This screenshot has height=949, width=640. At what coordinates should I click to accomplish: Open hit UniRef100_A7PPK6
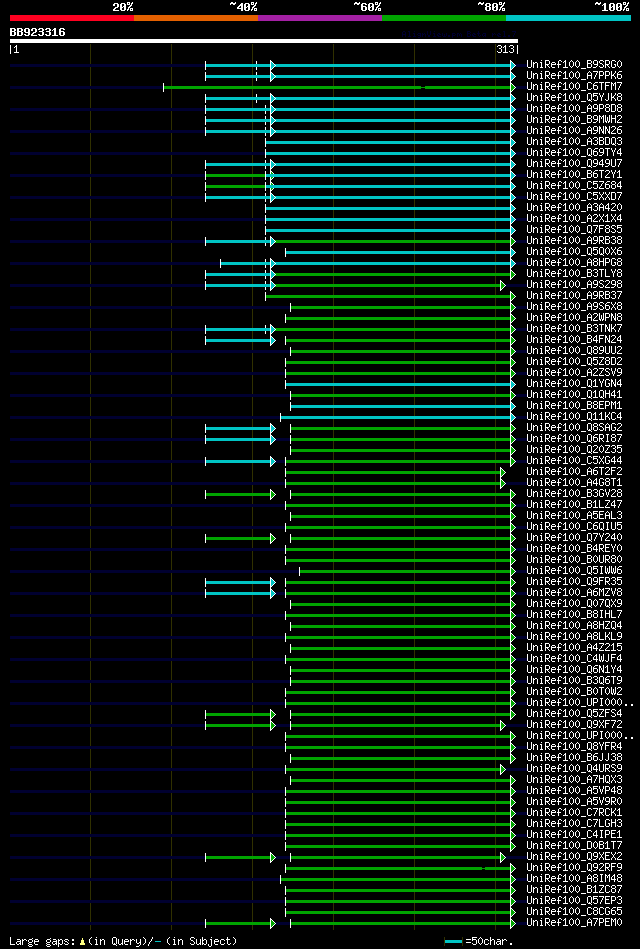(x=575, y=76)
